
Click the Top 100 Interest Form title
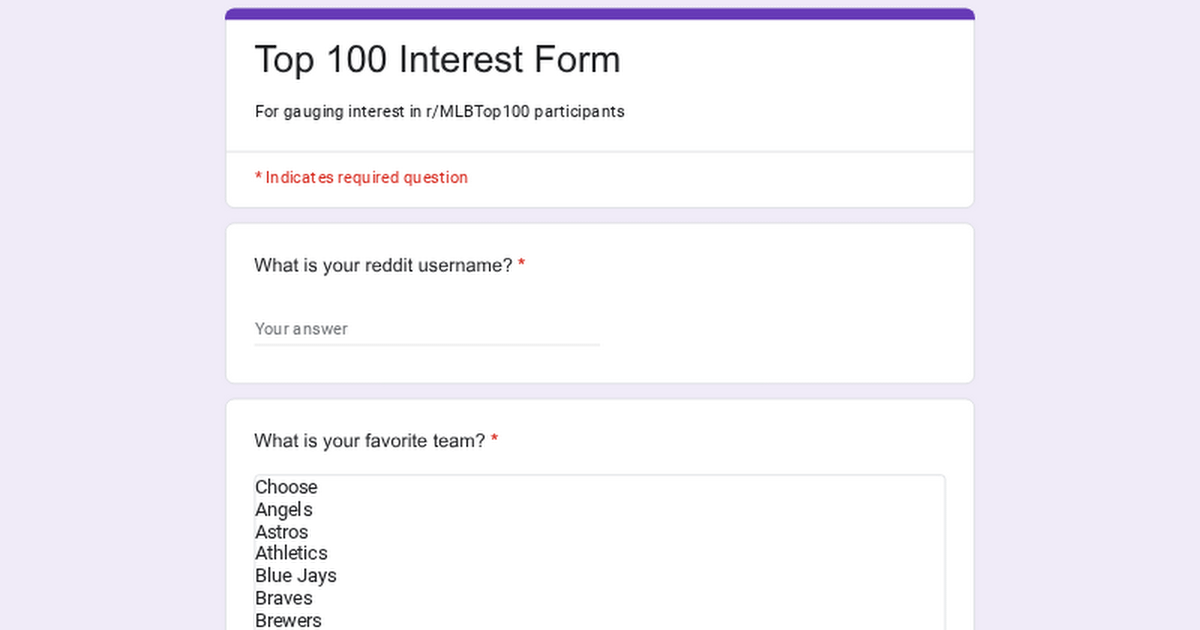pos(437,59)
